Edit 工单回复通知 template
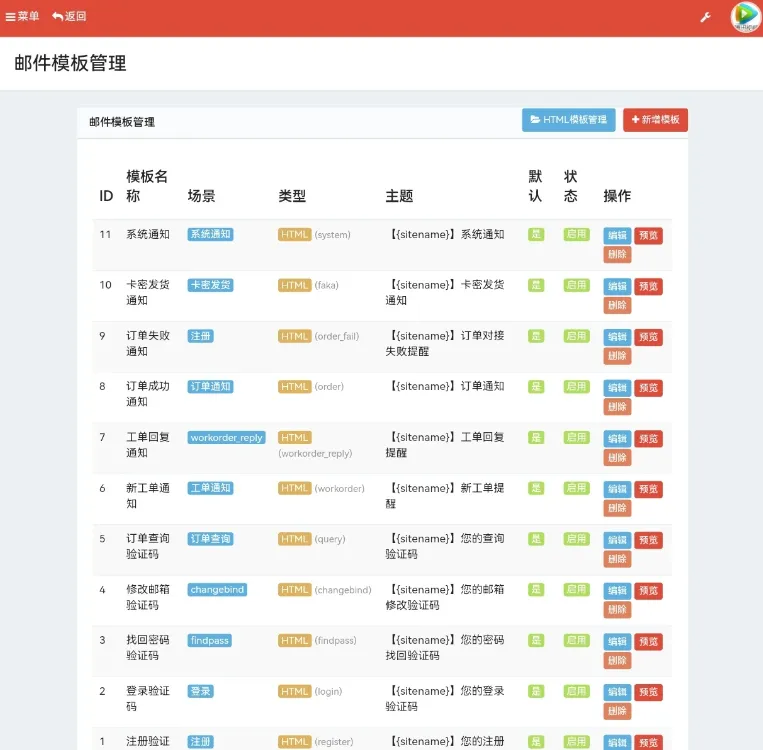 click(617, 439)
